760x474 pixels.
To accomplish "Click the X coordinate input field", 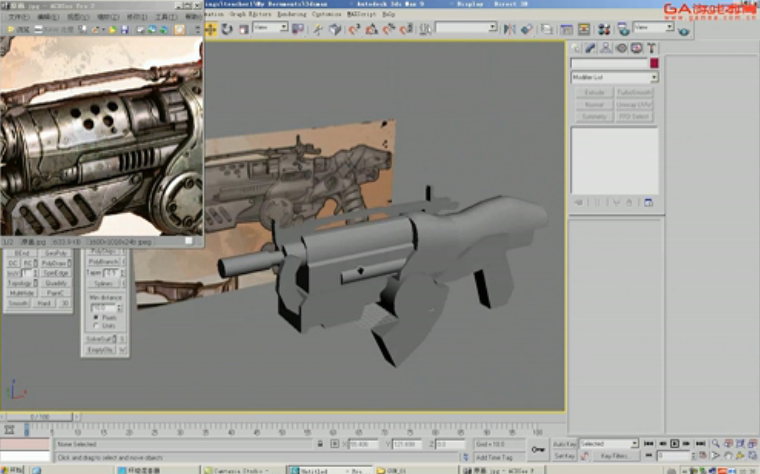I will (x=363, y=444).
